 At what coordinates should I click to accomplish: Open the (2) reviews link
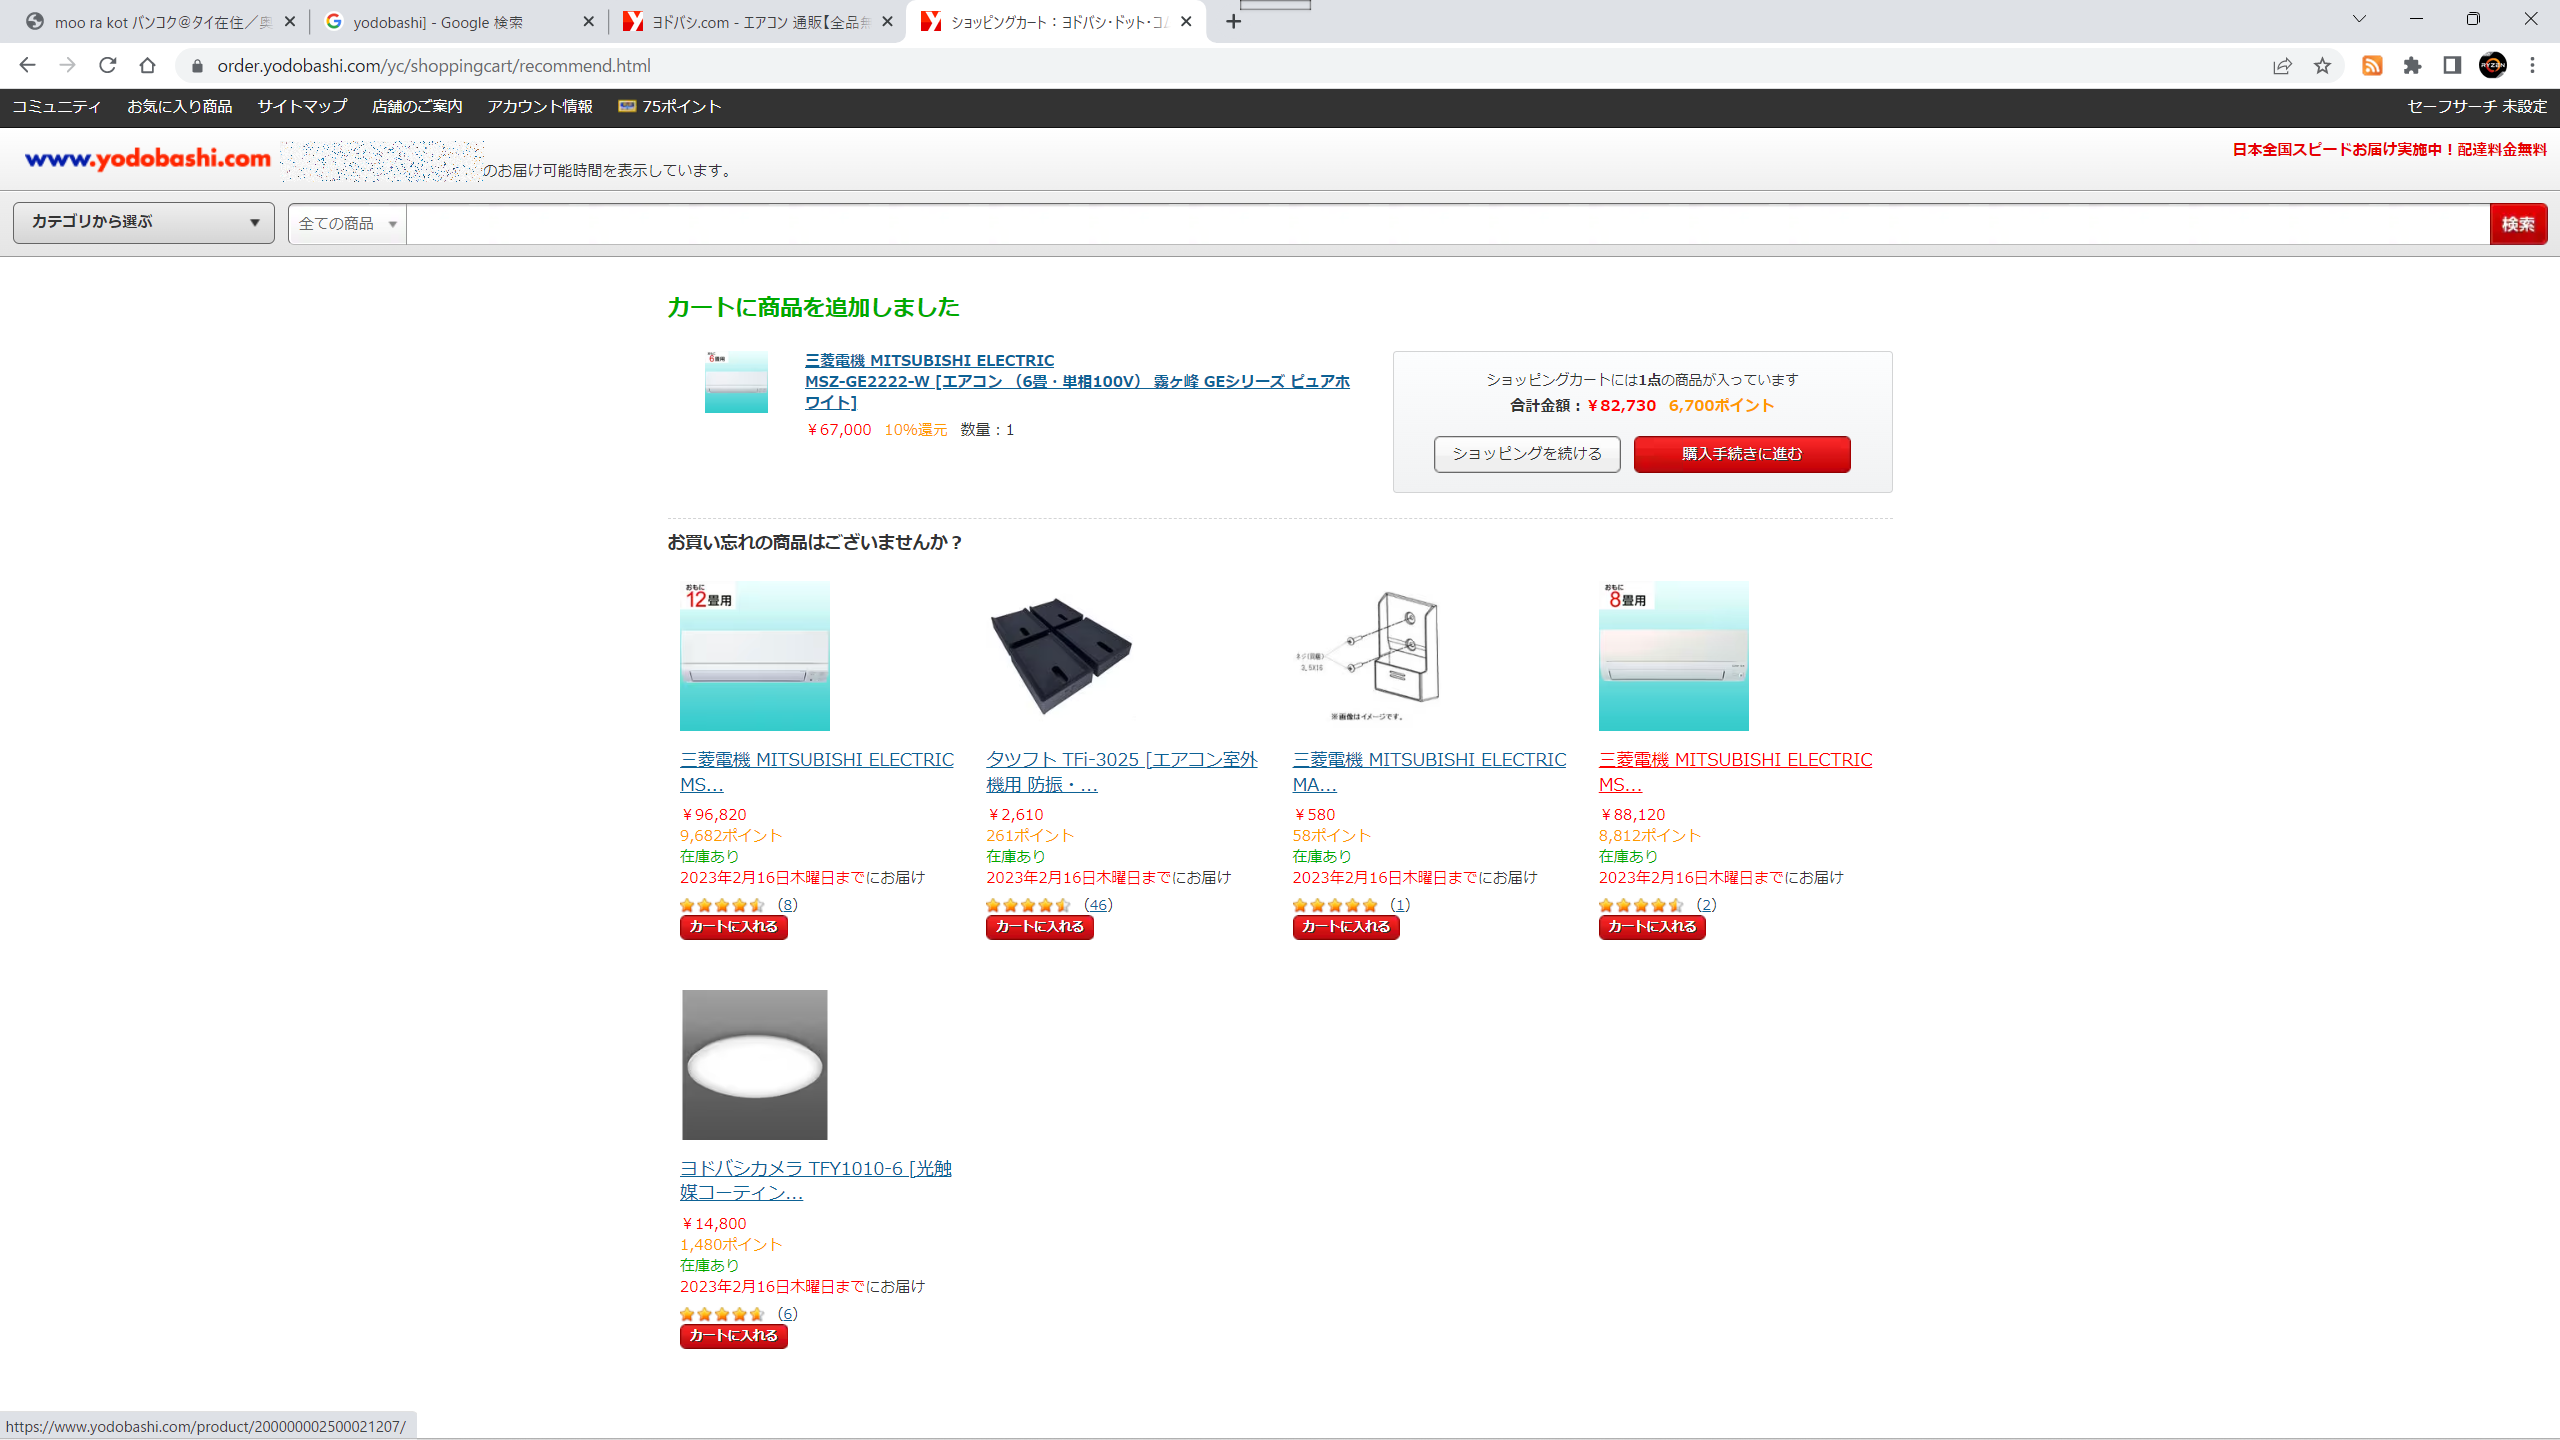pos(1706,905)
